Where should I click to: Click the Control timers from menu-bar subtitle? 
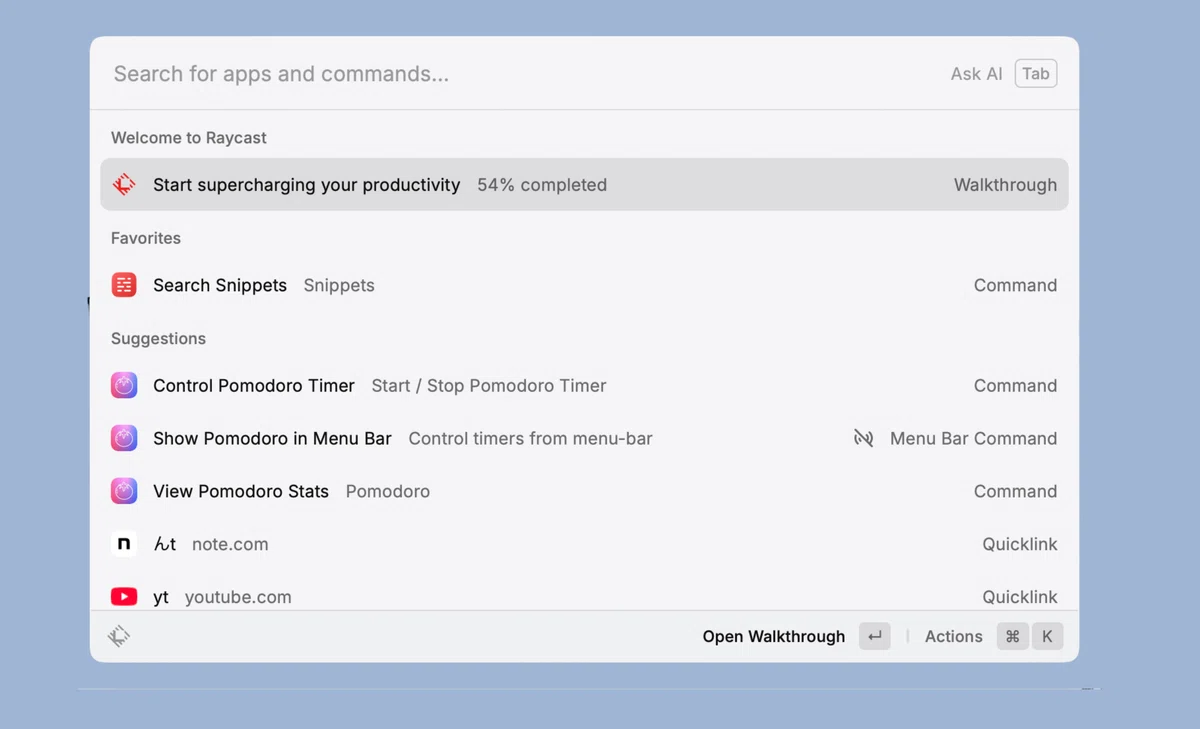[x=530, y=438]
